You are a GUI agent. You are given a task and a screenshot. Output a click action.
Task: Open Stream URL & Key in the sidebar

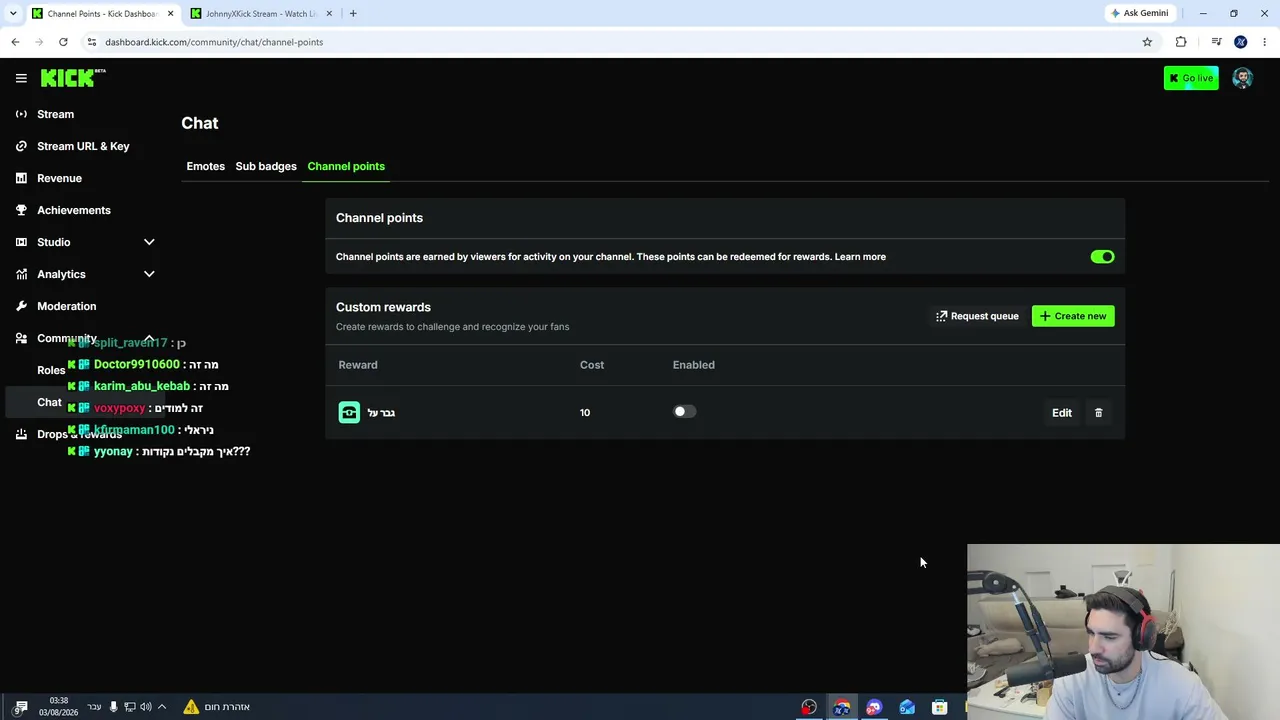click(83, 146)
